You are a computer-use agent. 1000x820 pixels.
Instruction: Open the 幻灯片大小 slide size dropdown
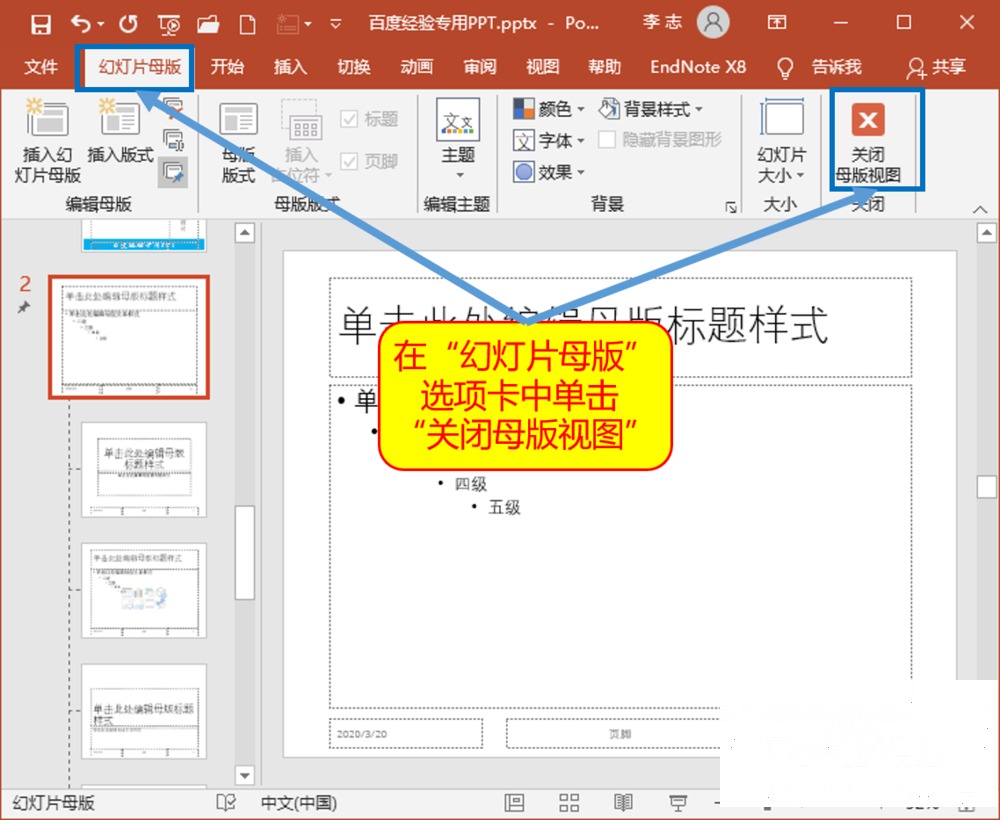pos(782,142)
